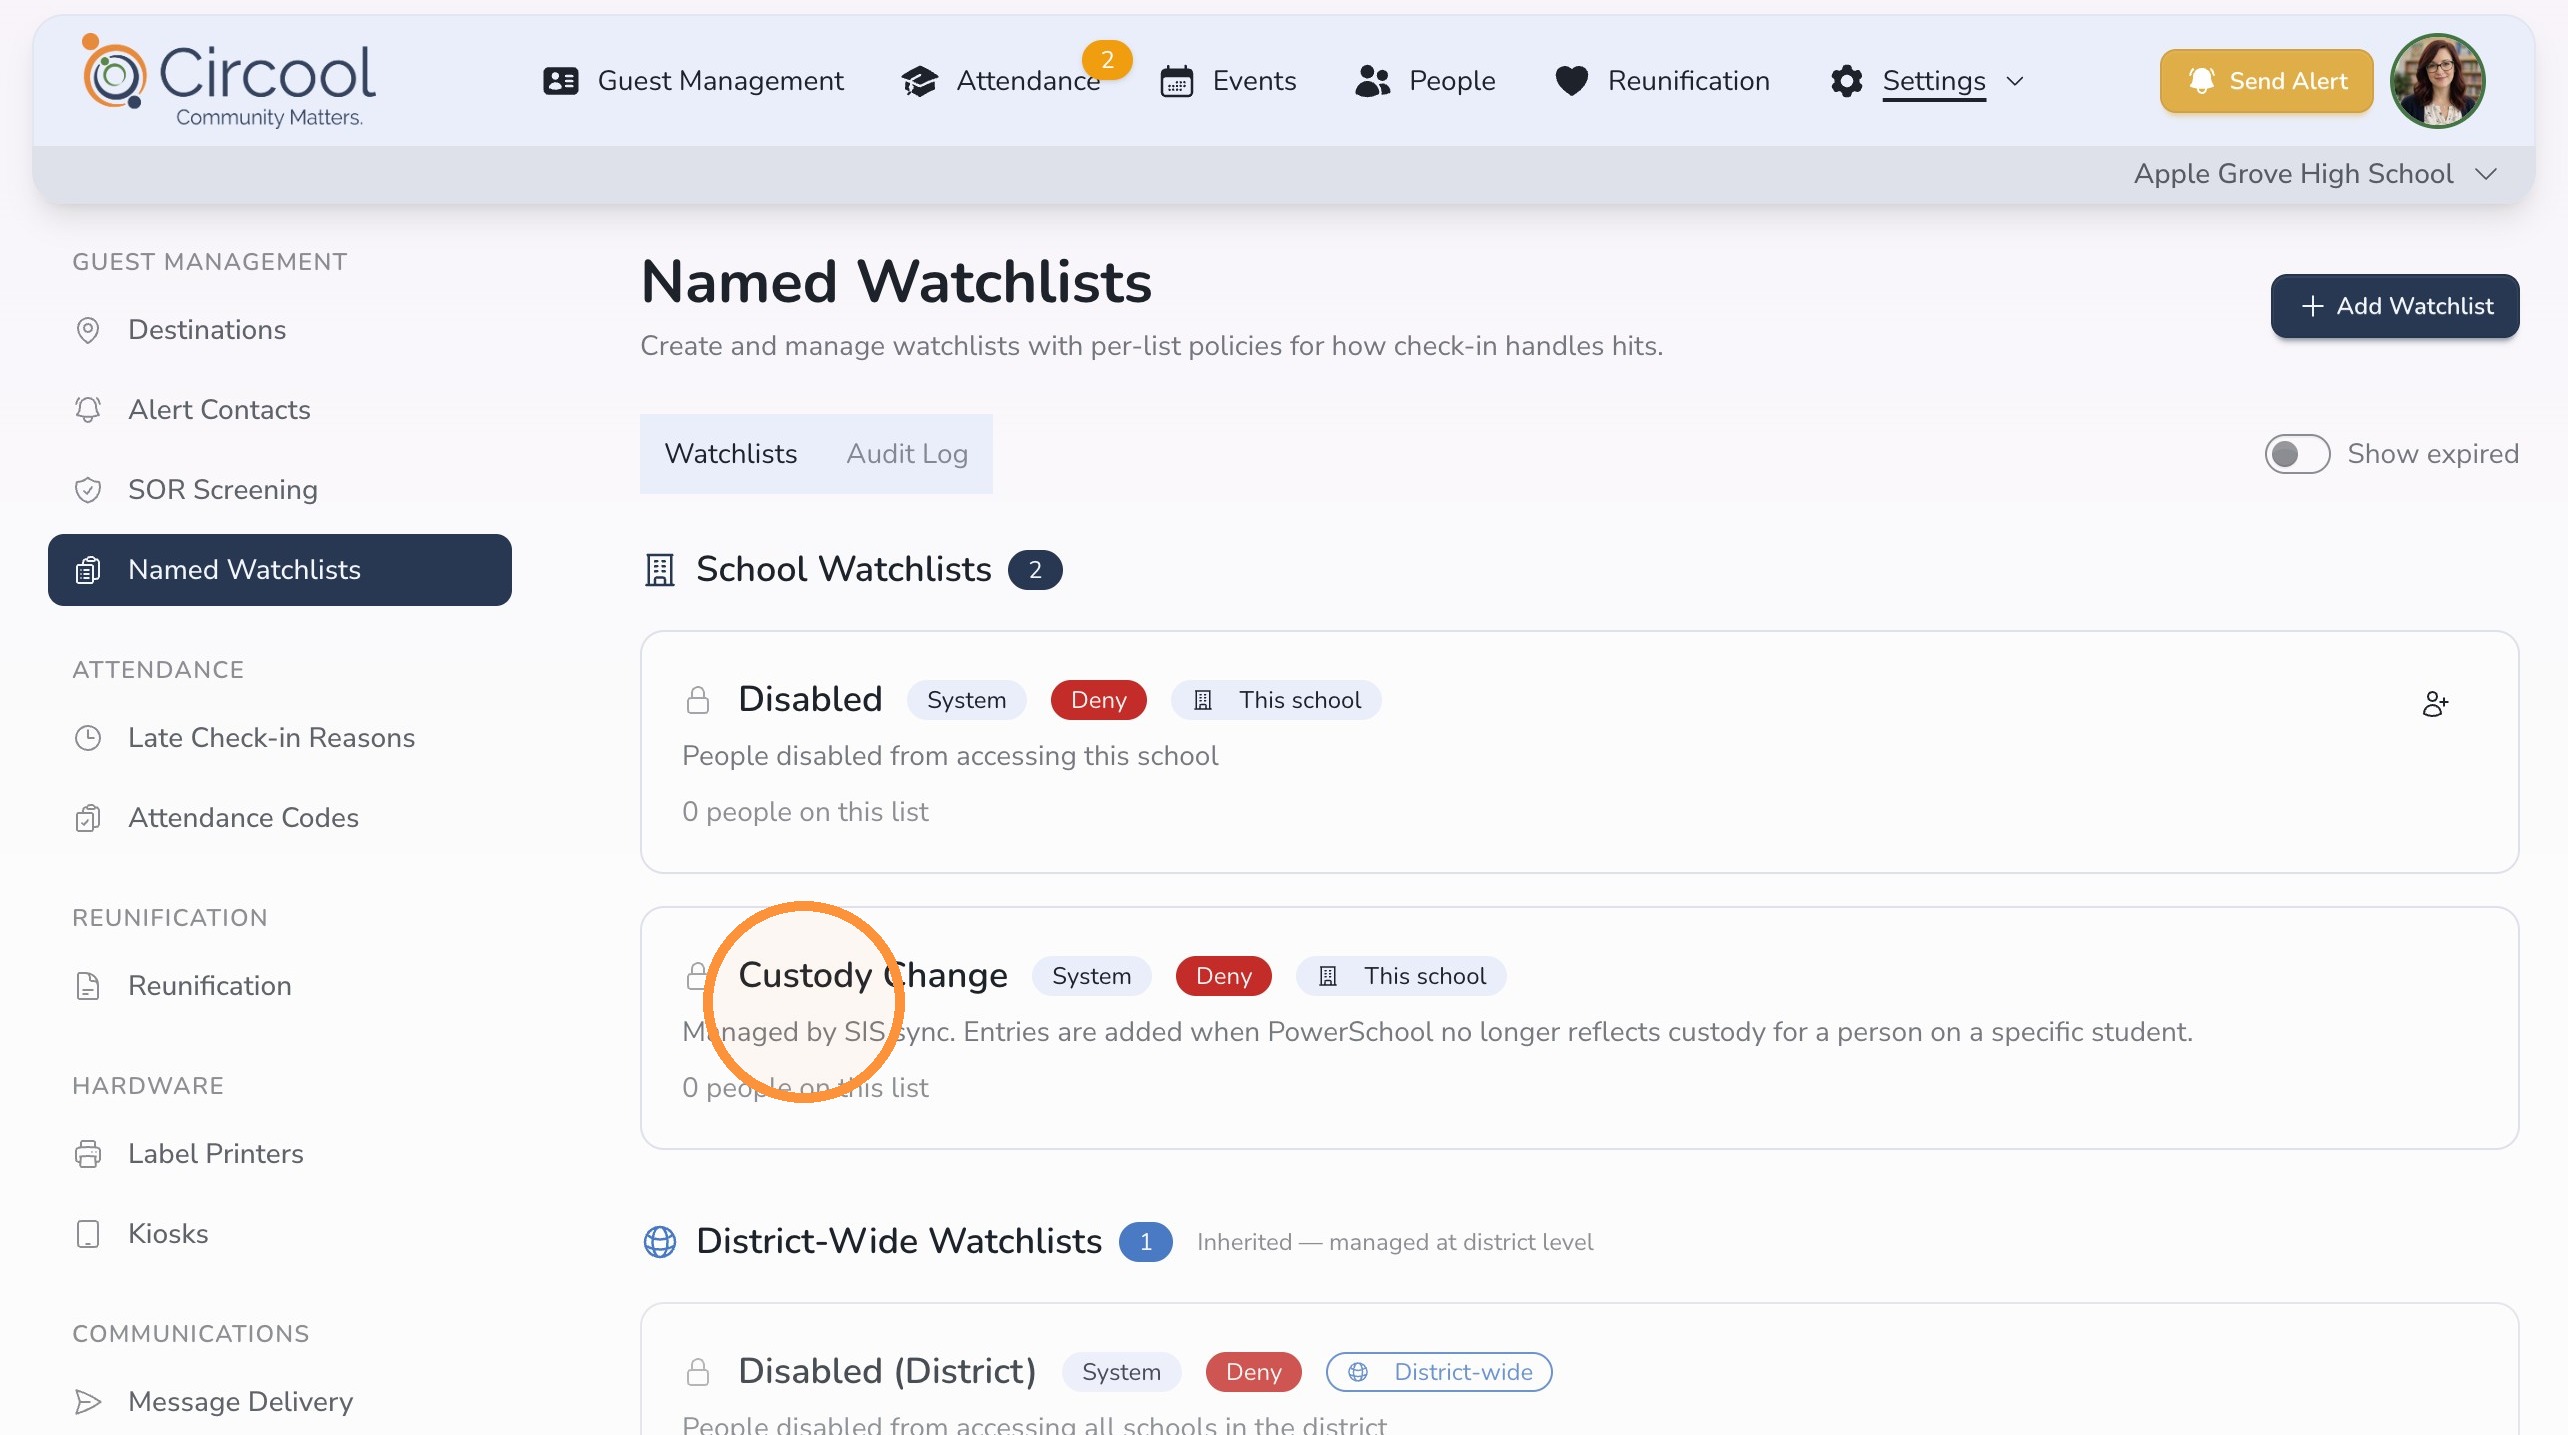
Task: Click the This school badge on Custody Change
Action: (x=1401, y=976)
